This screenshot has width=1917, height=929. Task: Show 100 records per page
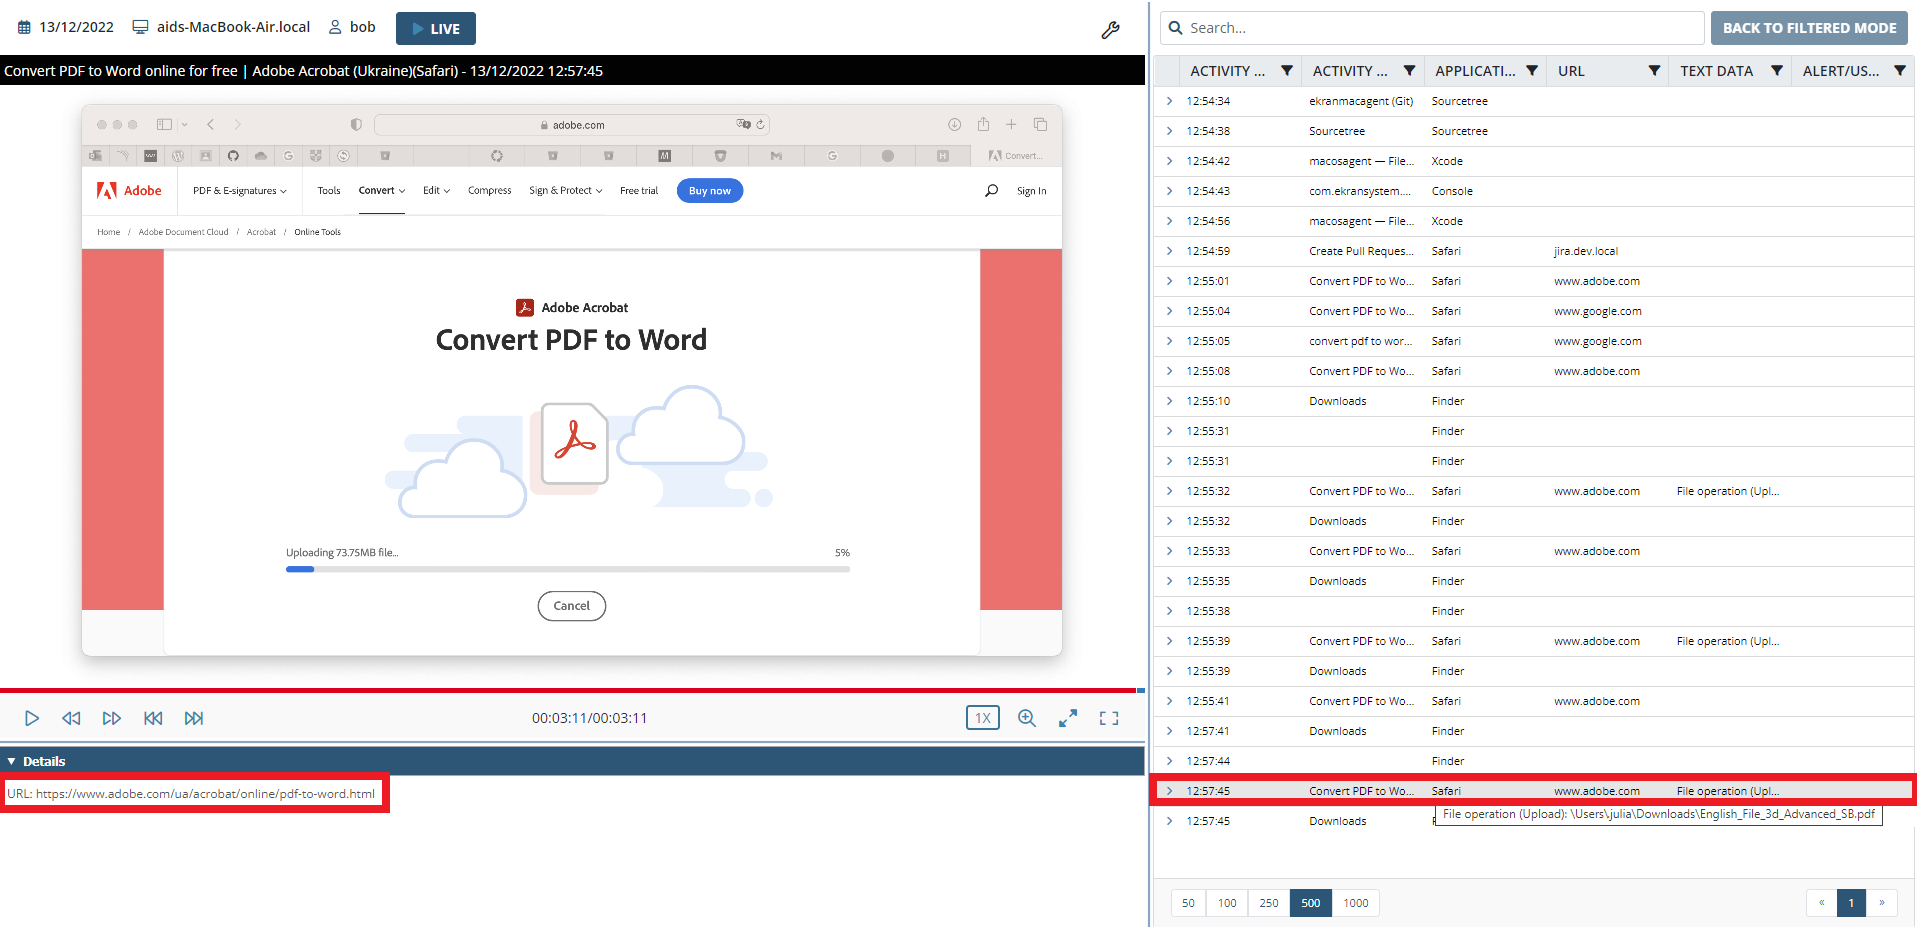click(1227, 903)
